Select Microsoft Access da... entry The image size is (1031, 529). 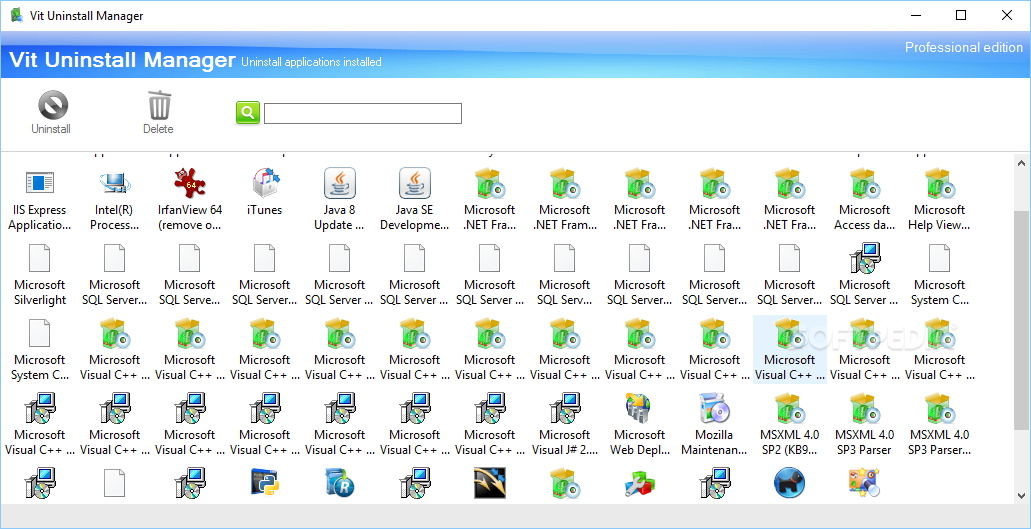[x=864, y=199]
